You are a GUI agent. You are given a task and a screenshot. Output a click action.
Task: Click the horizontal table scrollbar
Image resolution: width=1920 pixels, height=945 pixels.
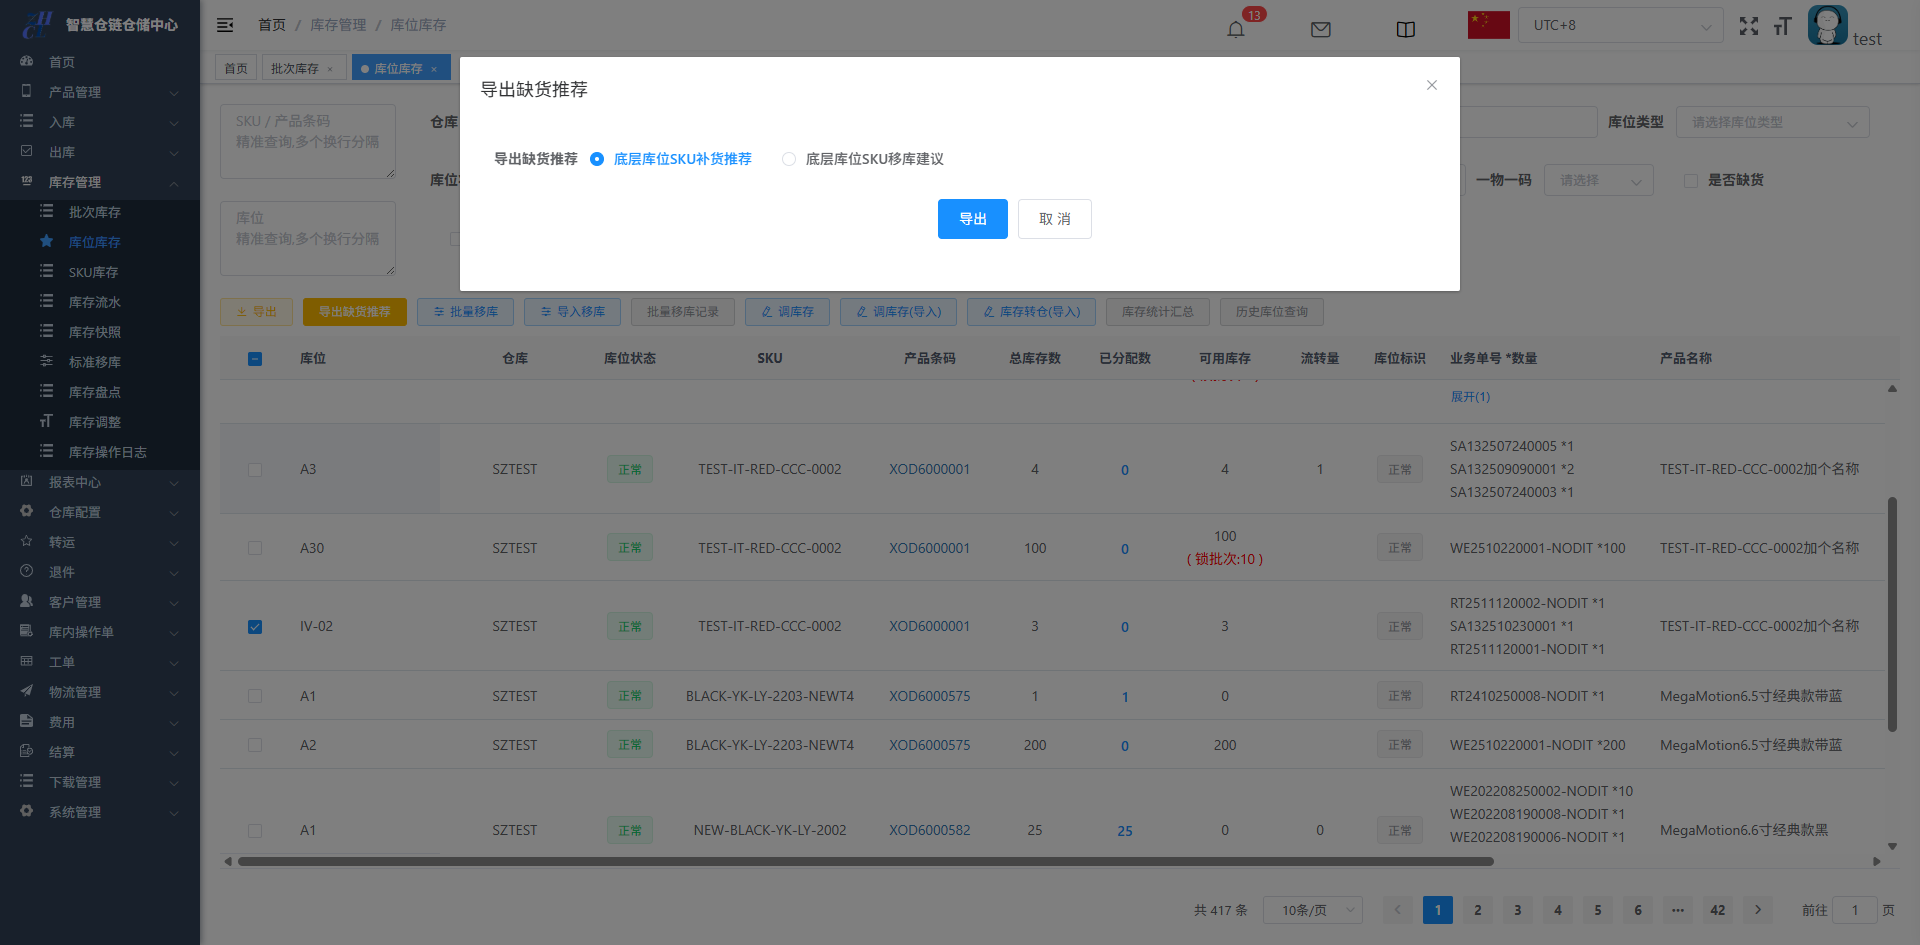pyautogui.click(x=865, y=861)
